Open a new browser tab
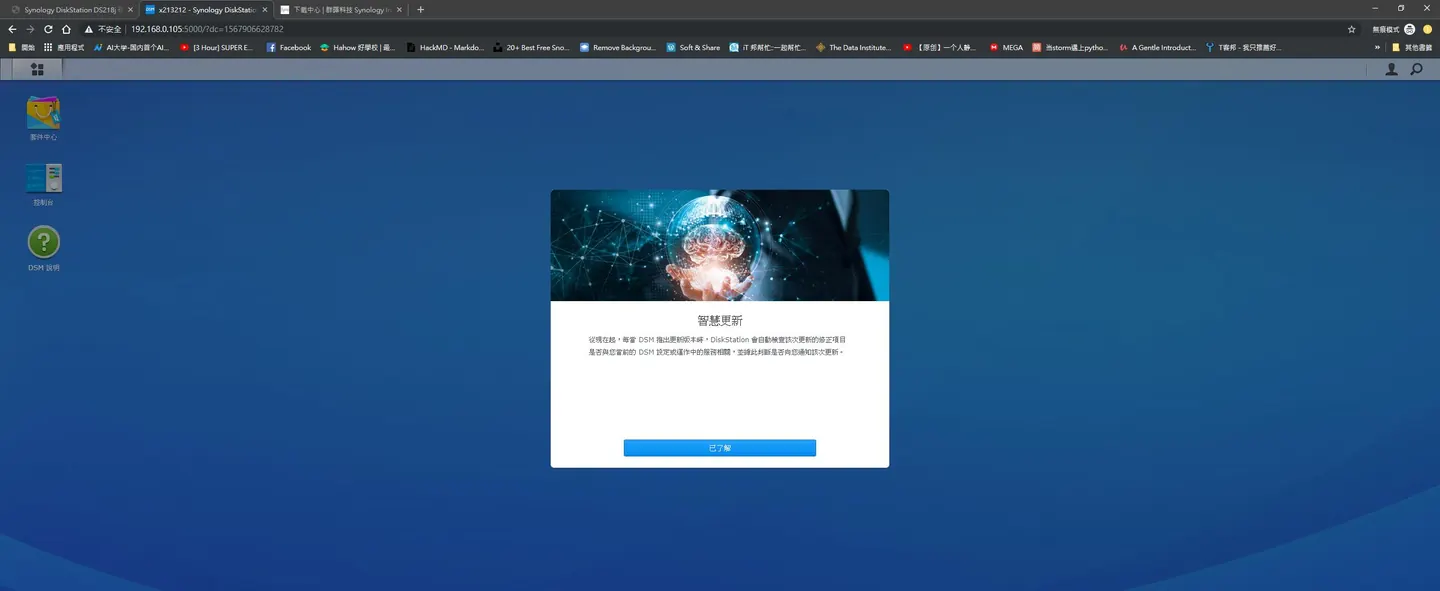Image resolution: width=1440 pixels, height=591 pixels. click(420, 9)
